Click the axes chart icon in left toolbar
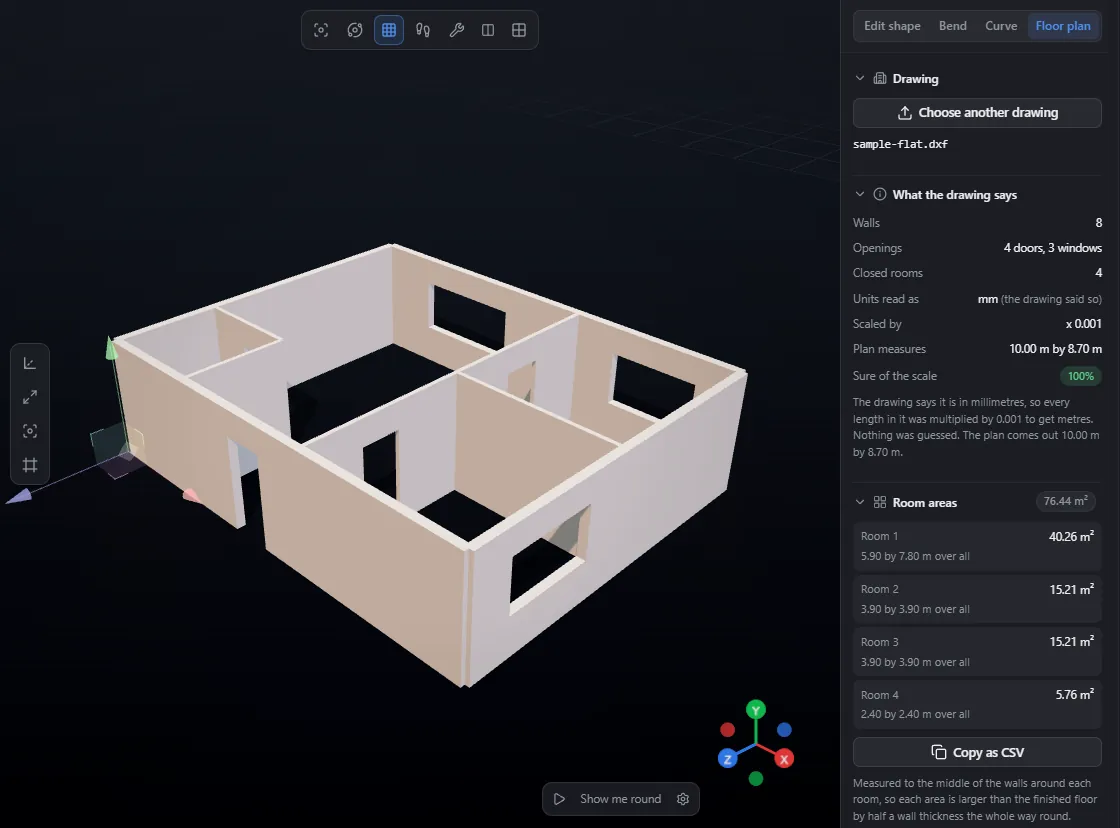Screen dimensions: 1120x828 (x=30, y=363)
